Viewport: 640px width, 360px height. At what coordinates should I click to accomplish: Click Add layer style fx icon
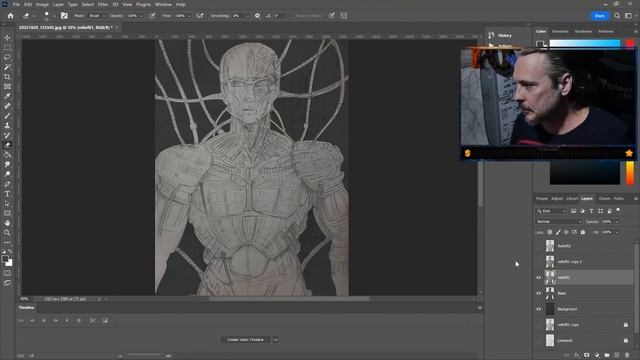click(x=577, y=356)
